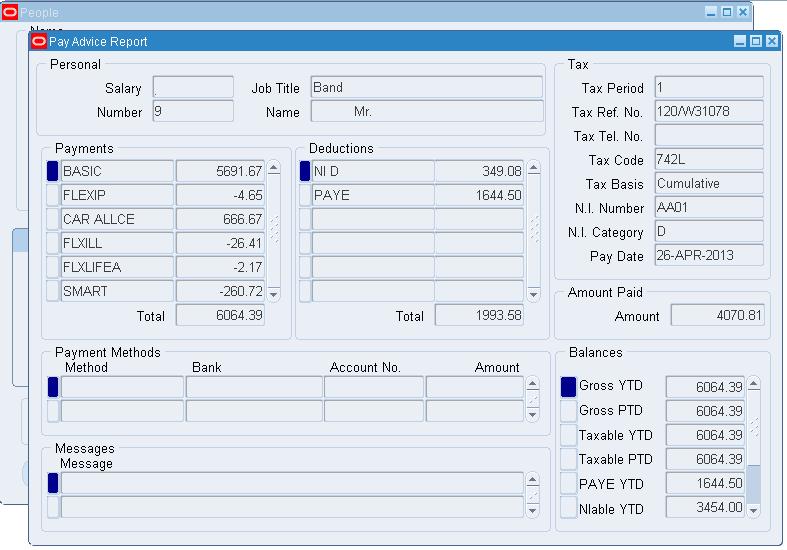Select the PAYE deduction row indicator
This screenshot has width=787, height=550.
305,195
